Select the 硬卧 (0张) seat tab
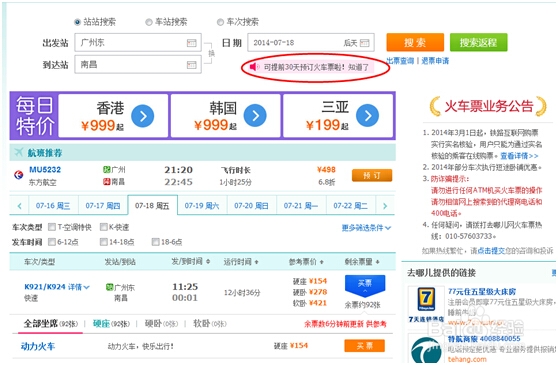This screenshot has width=558, height=365. (x=161, y=324)
